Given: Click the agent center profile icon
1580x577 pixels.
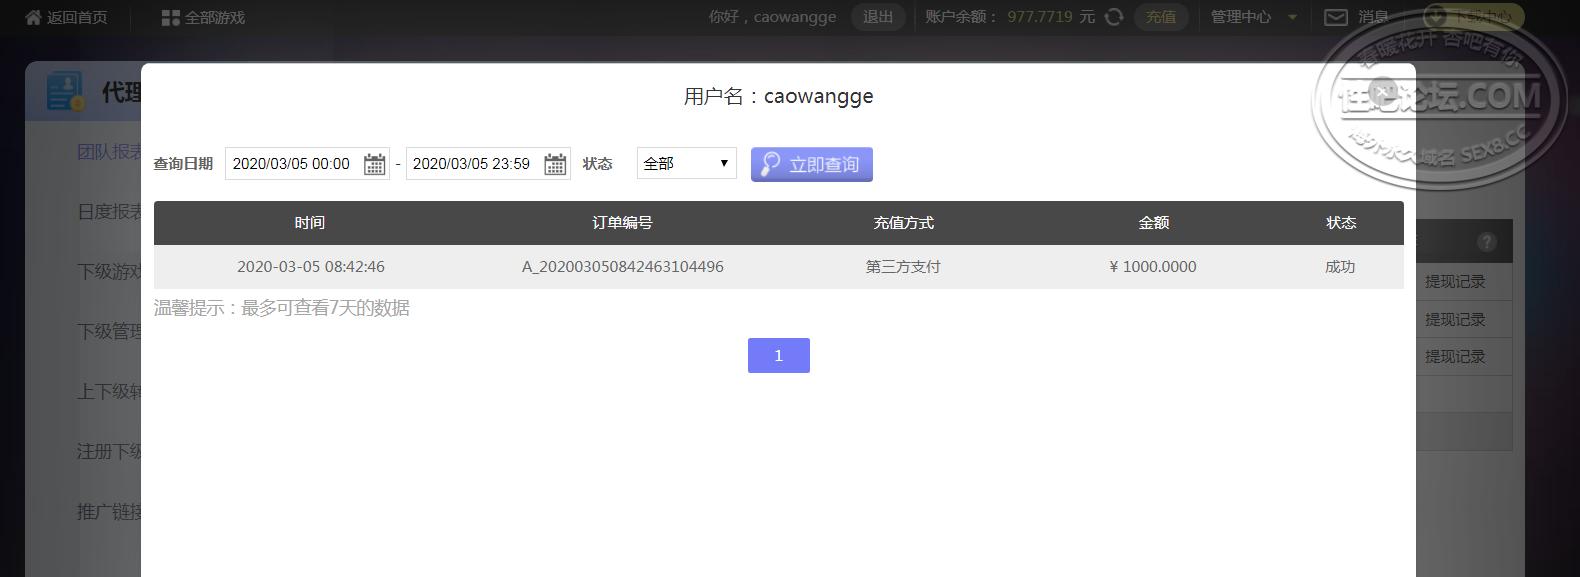Looking at the screenshot, I should [65, 92].
